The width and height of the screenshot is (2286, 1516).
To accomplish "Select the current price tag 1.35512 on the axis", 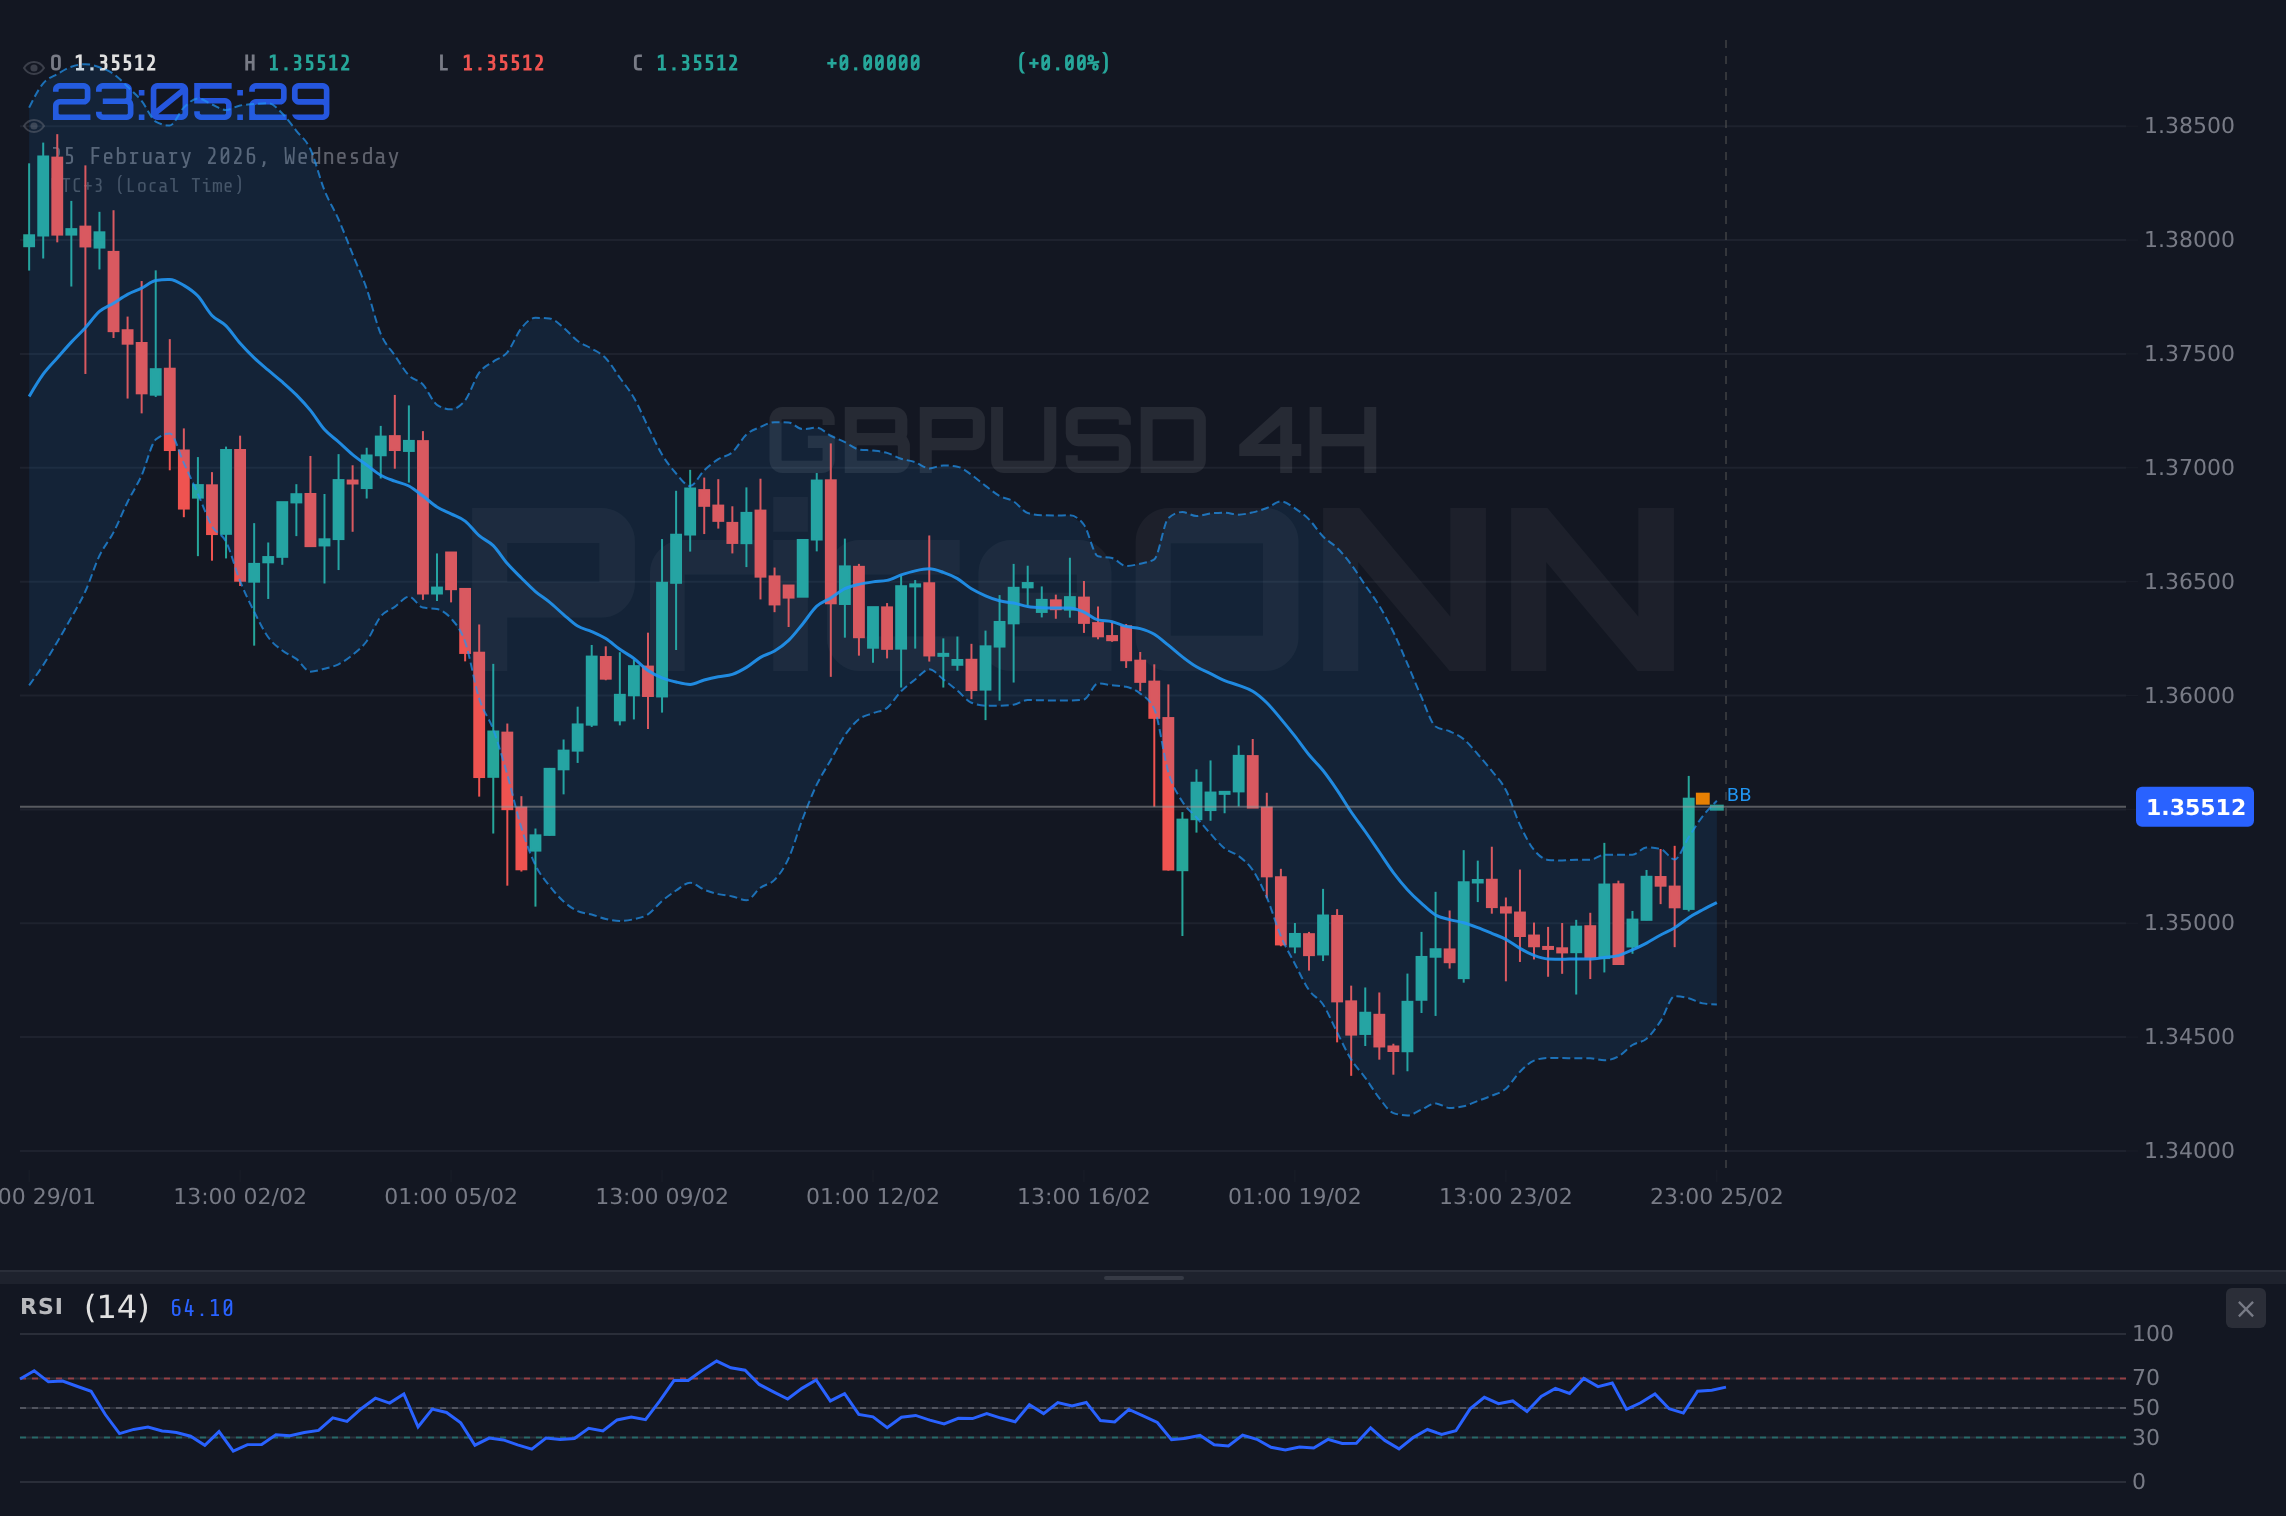I will coord(2194,807).
